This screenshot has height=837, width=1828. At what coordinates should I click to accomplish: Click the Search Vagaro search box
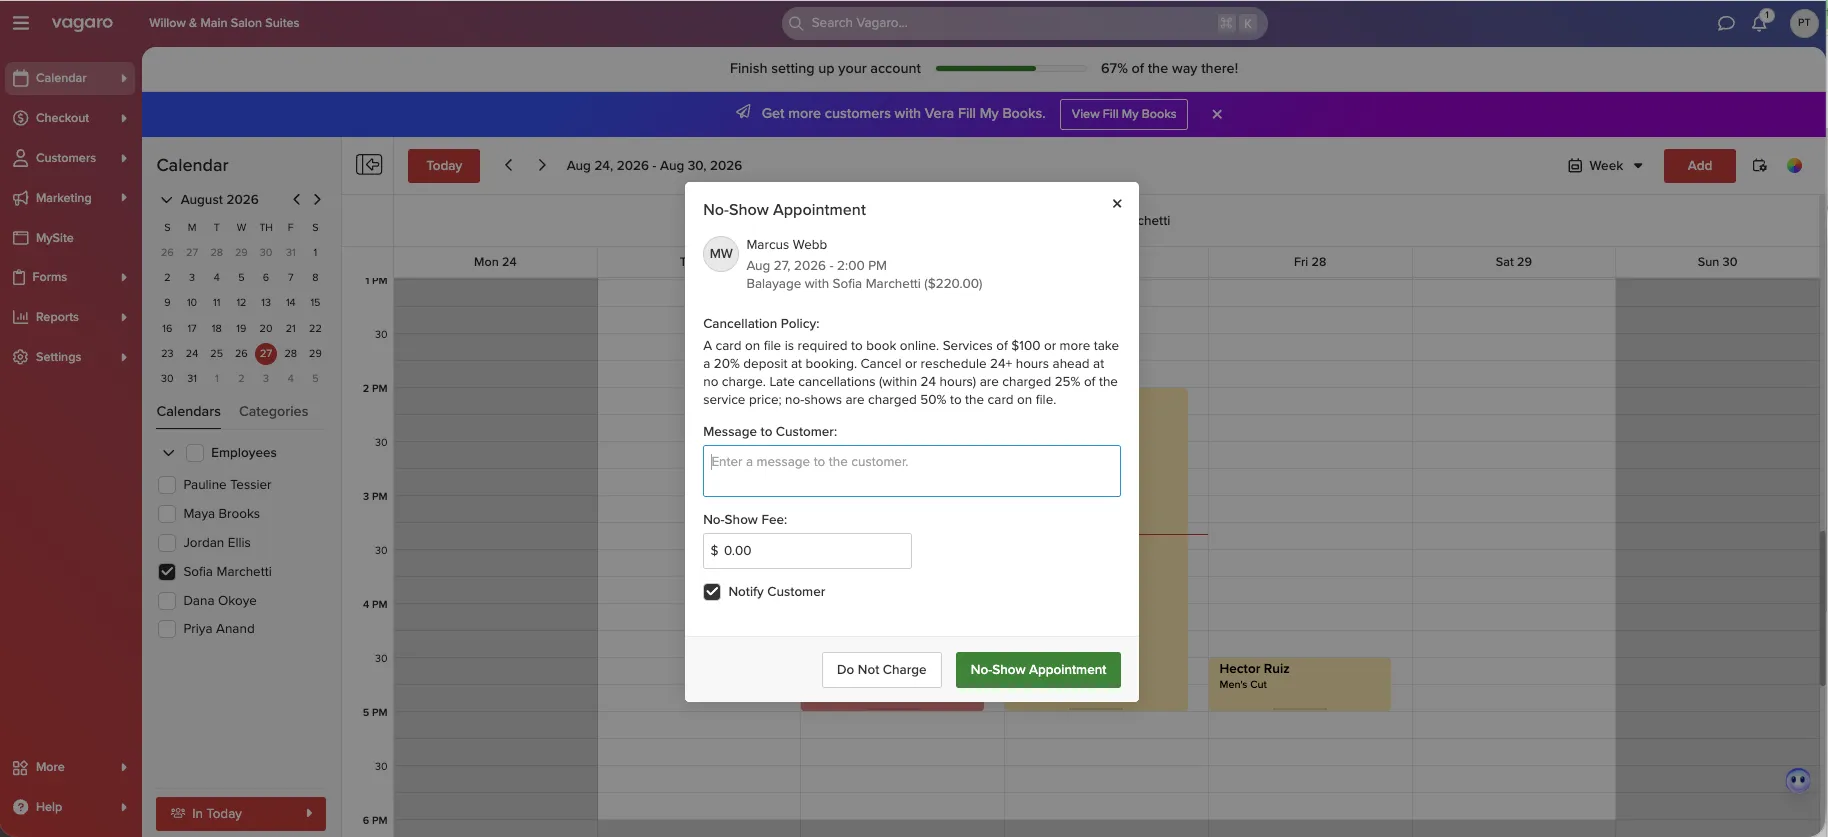tap(1025, 23)
